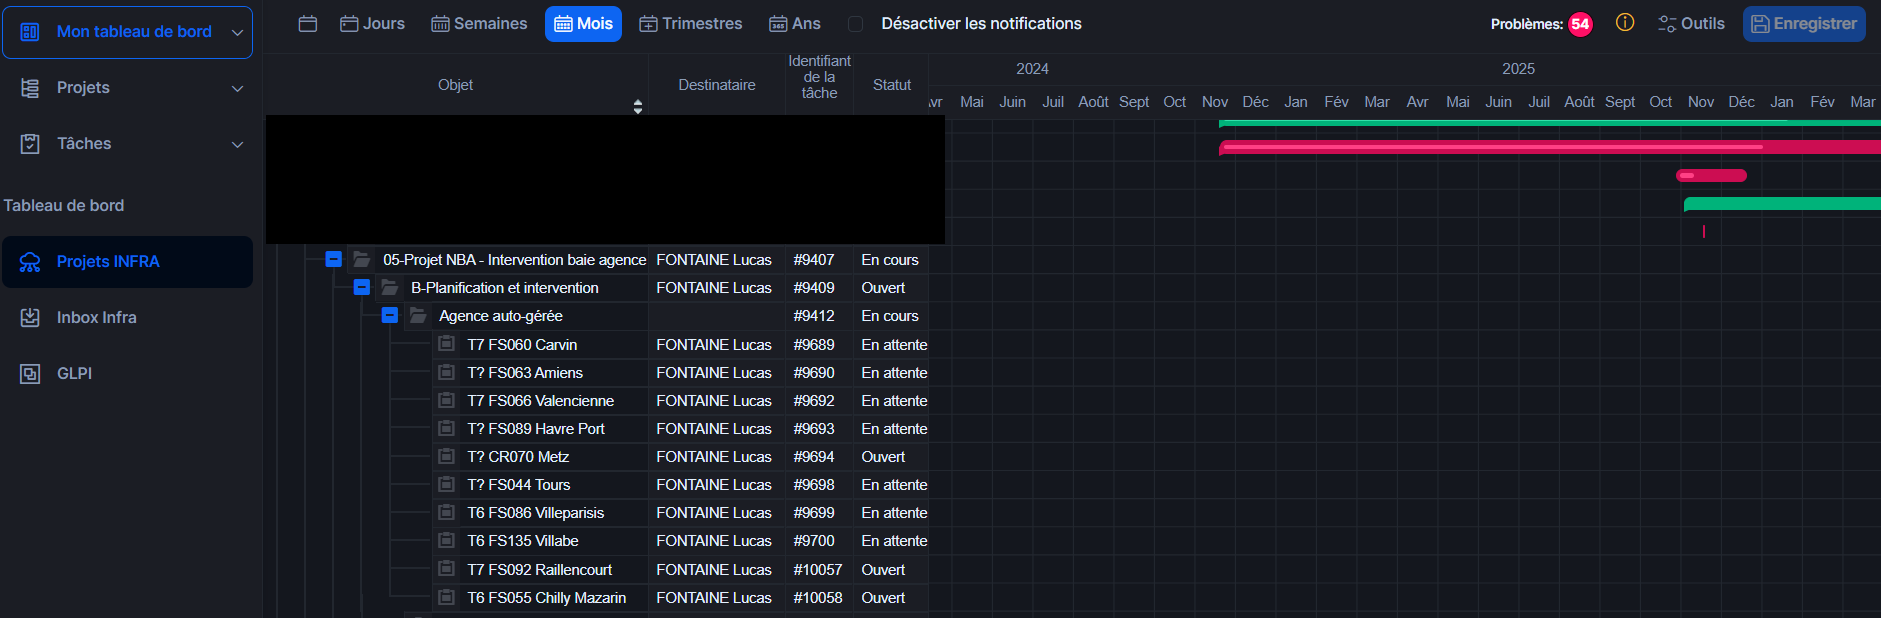This screenshot has width=1881, height=618.
Task: Click folder icon of 05-Projet NBA
Action: (x=362, y=259)
